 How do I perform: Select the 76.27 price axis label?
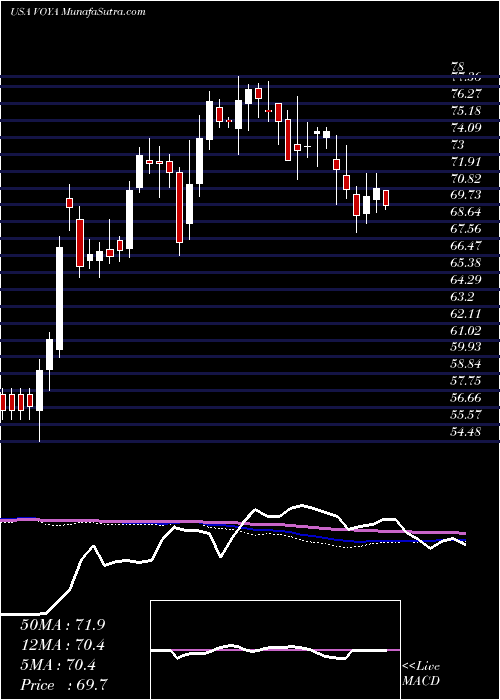tap(466, 94)
